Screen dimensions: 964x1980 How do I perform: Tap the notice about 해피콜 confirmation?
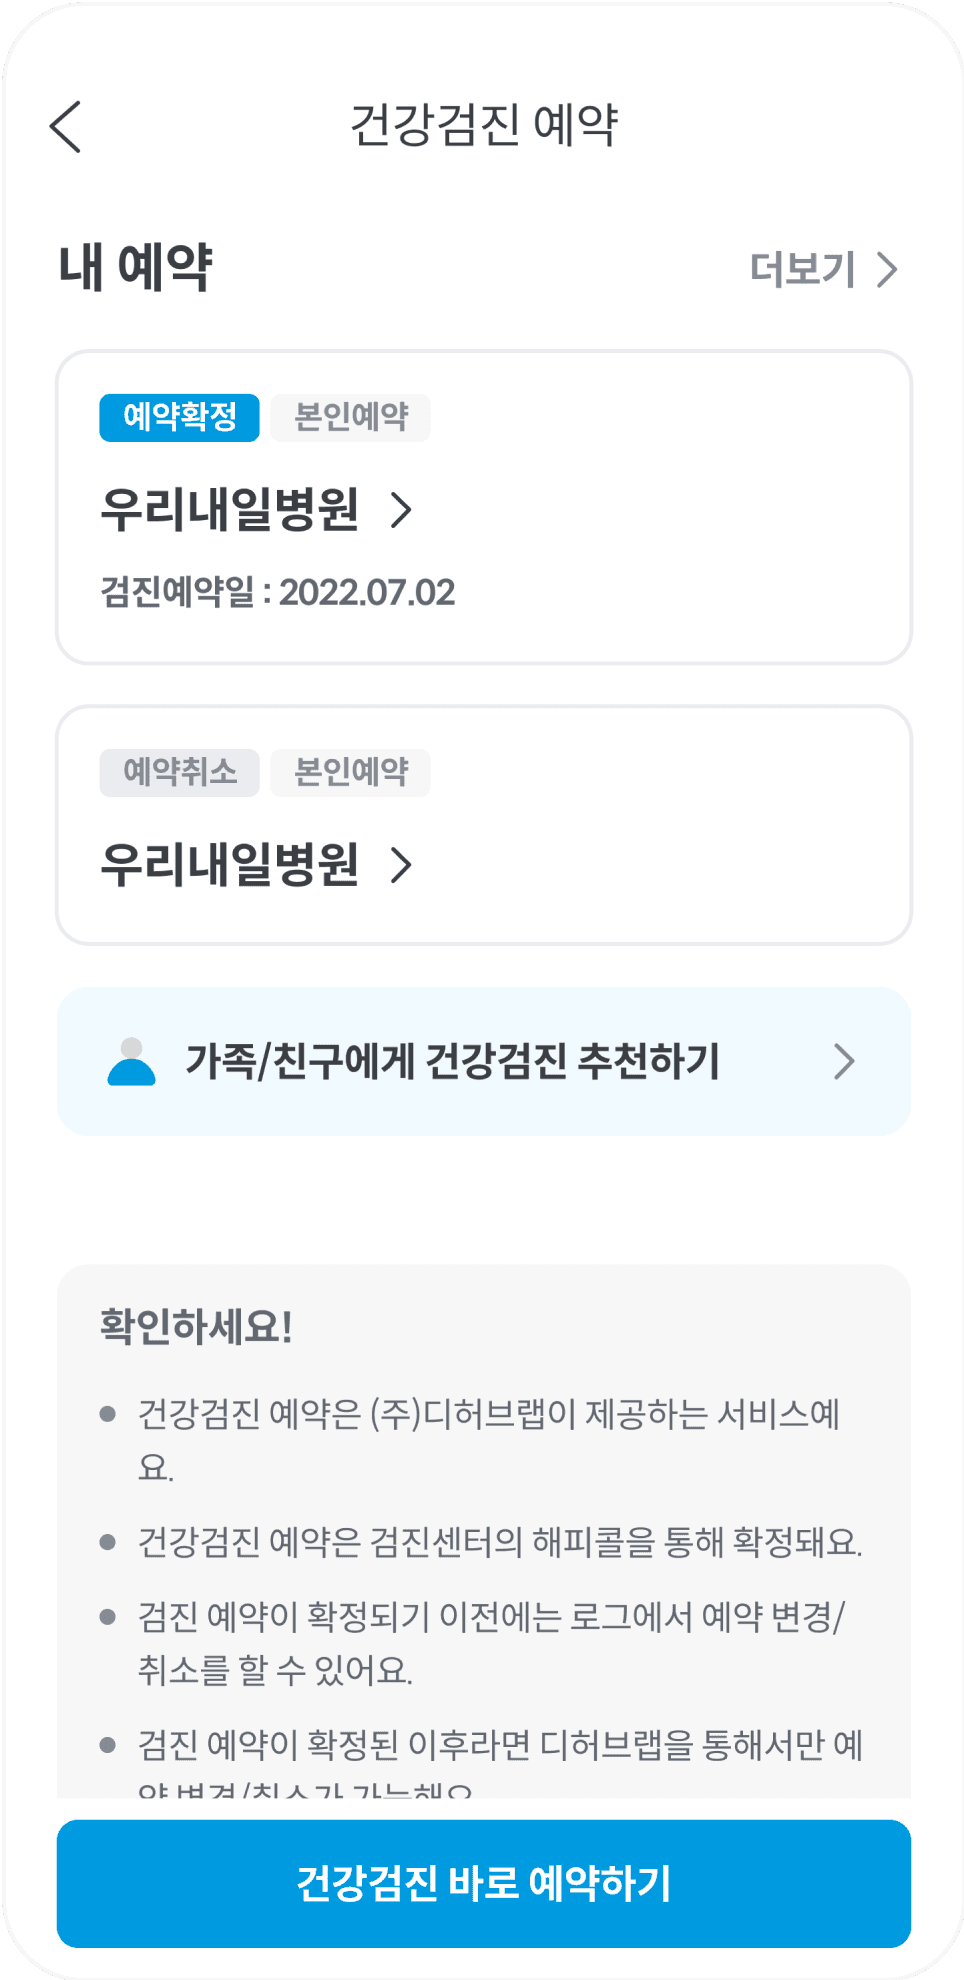tap(499, 1542)
